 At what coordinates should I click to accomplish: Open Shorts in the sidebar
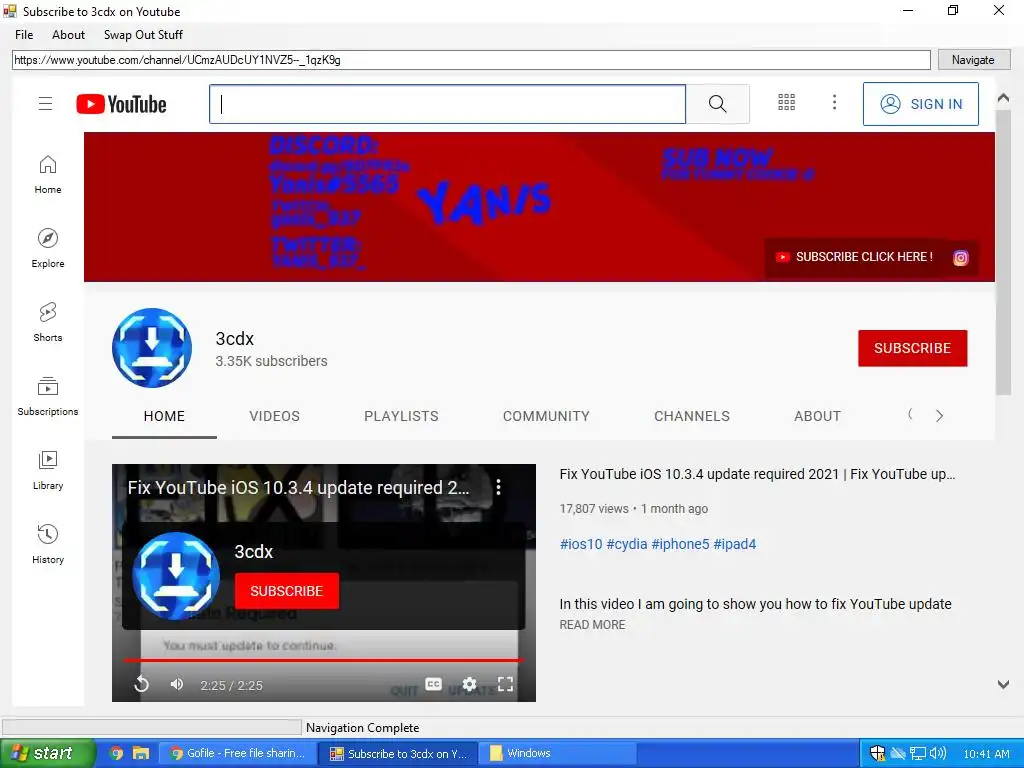(x=48, y=322)
